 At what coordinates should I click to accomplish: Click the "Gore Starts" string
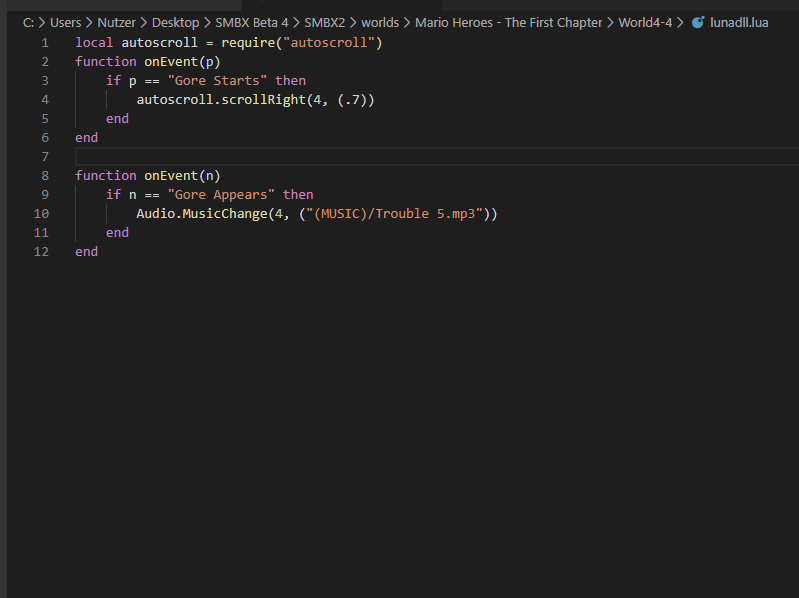click(217, 80)
